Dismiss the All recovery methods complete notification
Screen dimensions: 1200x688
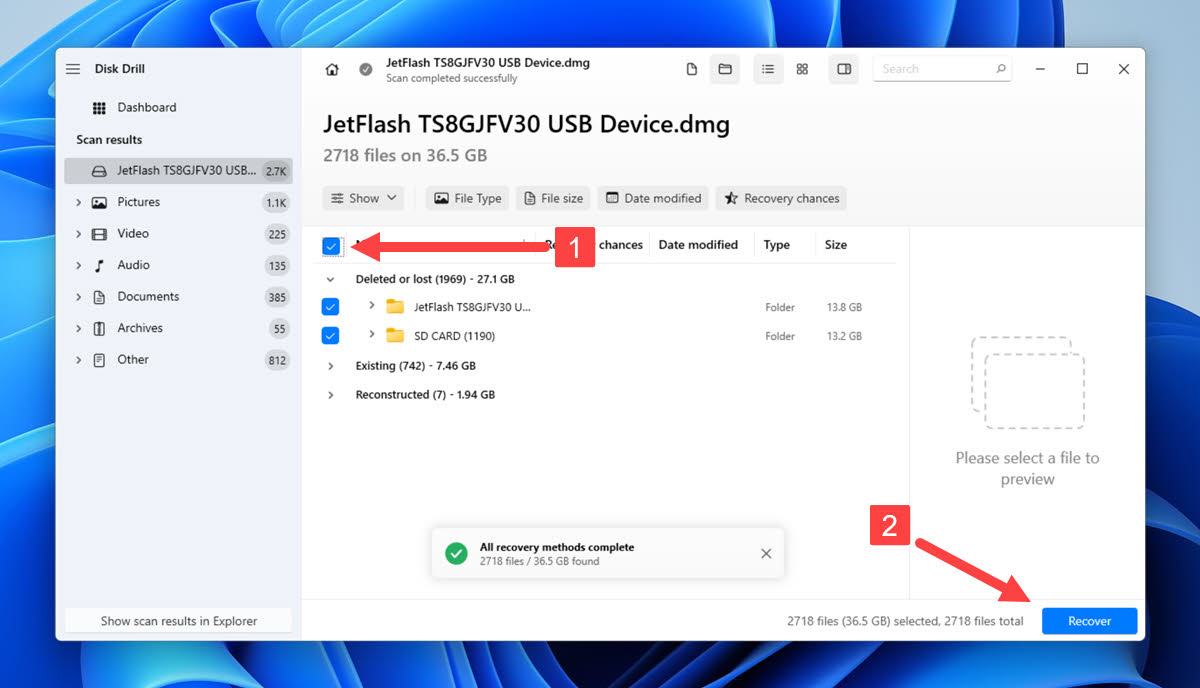click(x=766, y=554)
